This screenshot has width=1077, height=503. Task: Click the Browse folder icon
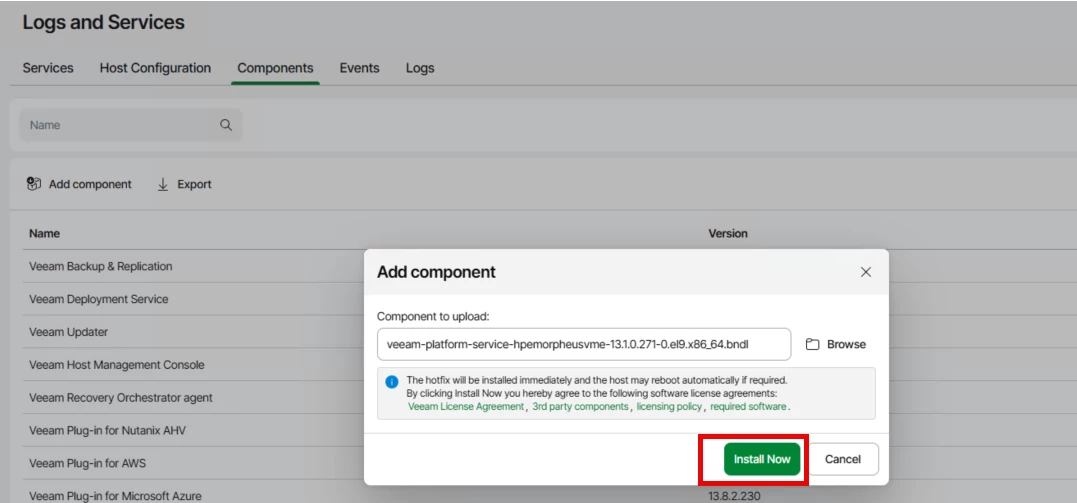click(813, 344)
